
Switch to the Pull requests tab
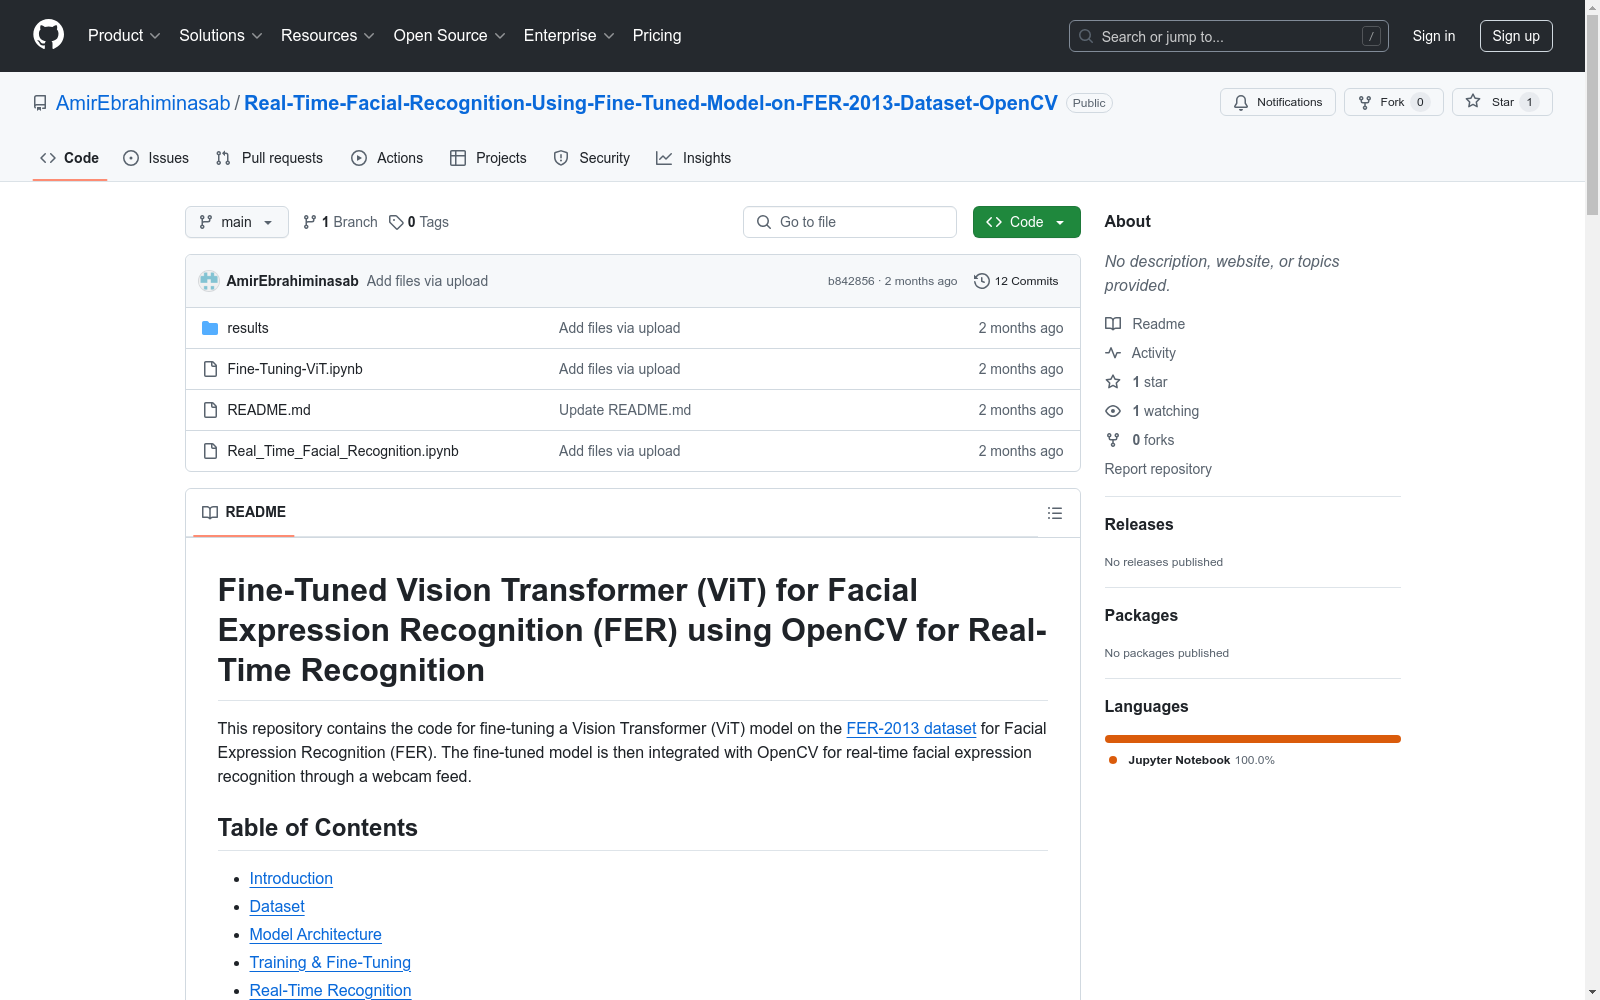pos(269,158)
